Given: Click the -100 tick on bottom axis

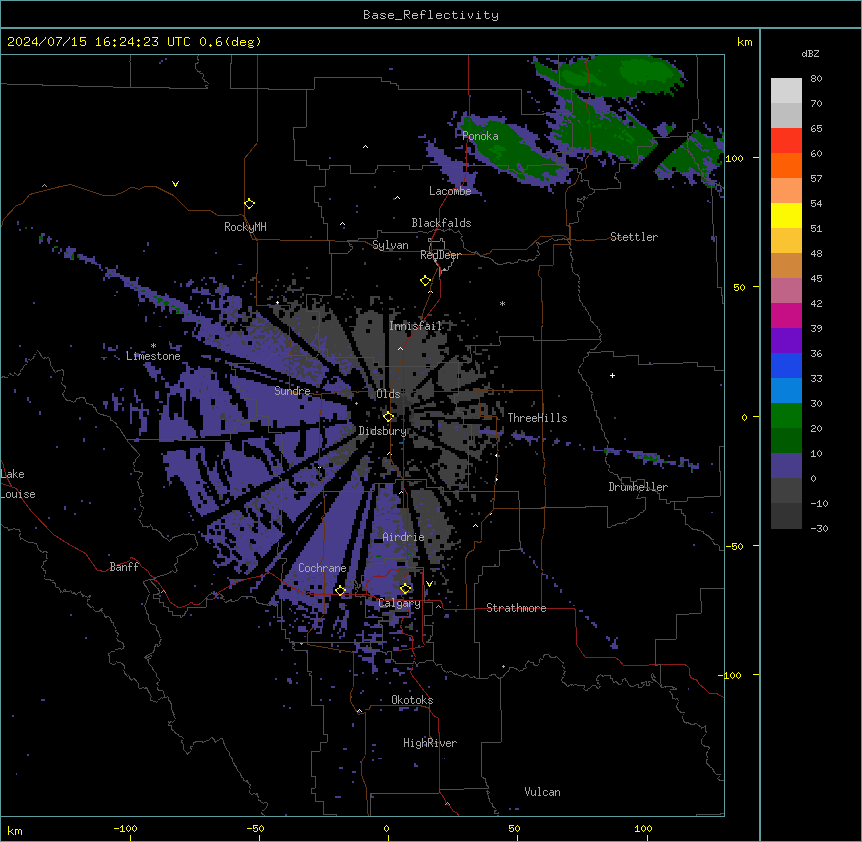Looking at the screenshot, I should coord(125,828).
